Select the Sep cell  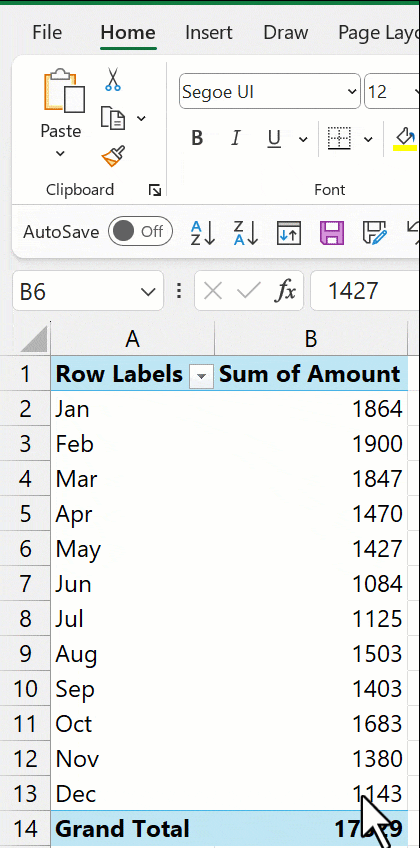click(x=132, y=689)
